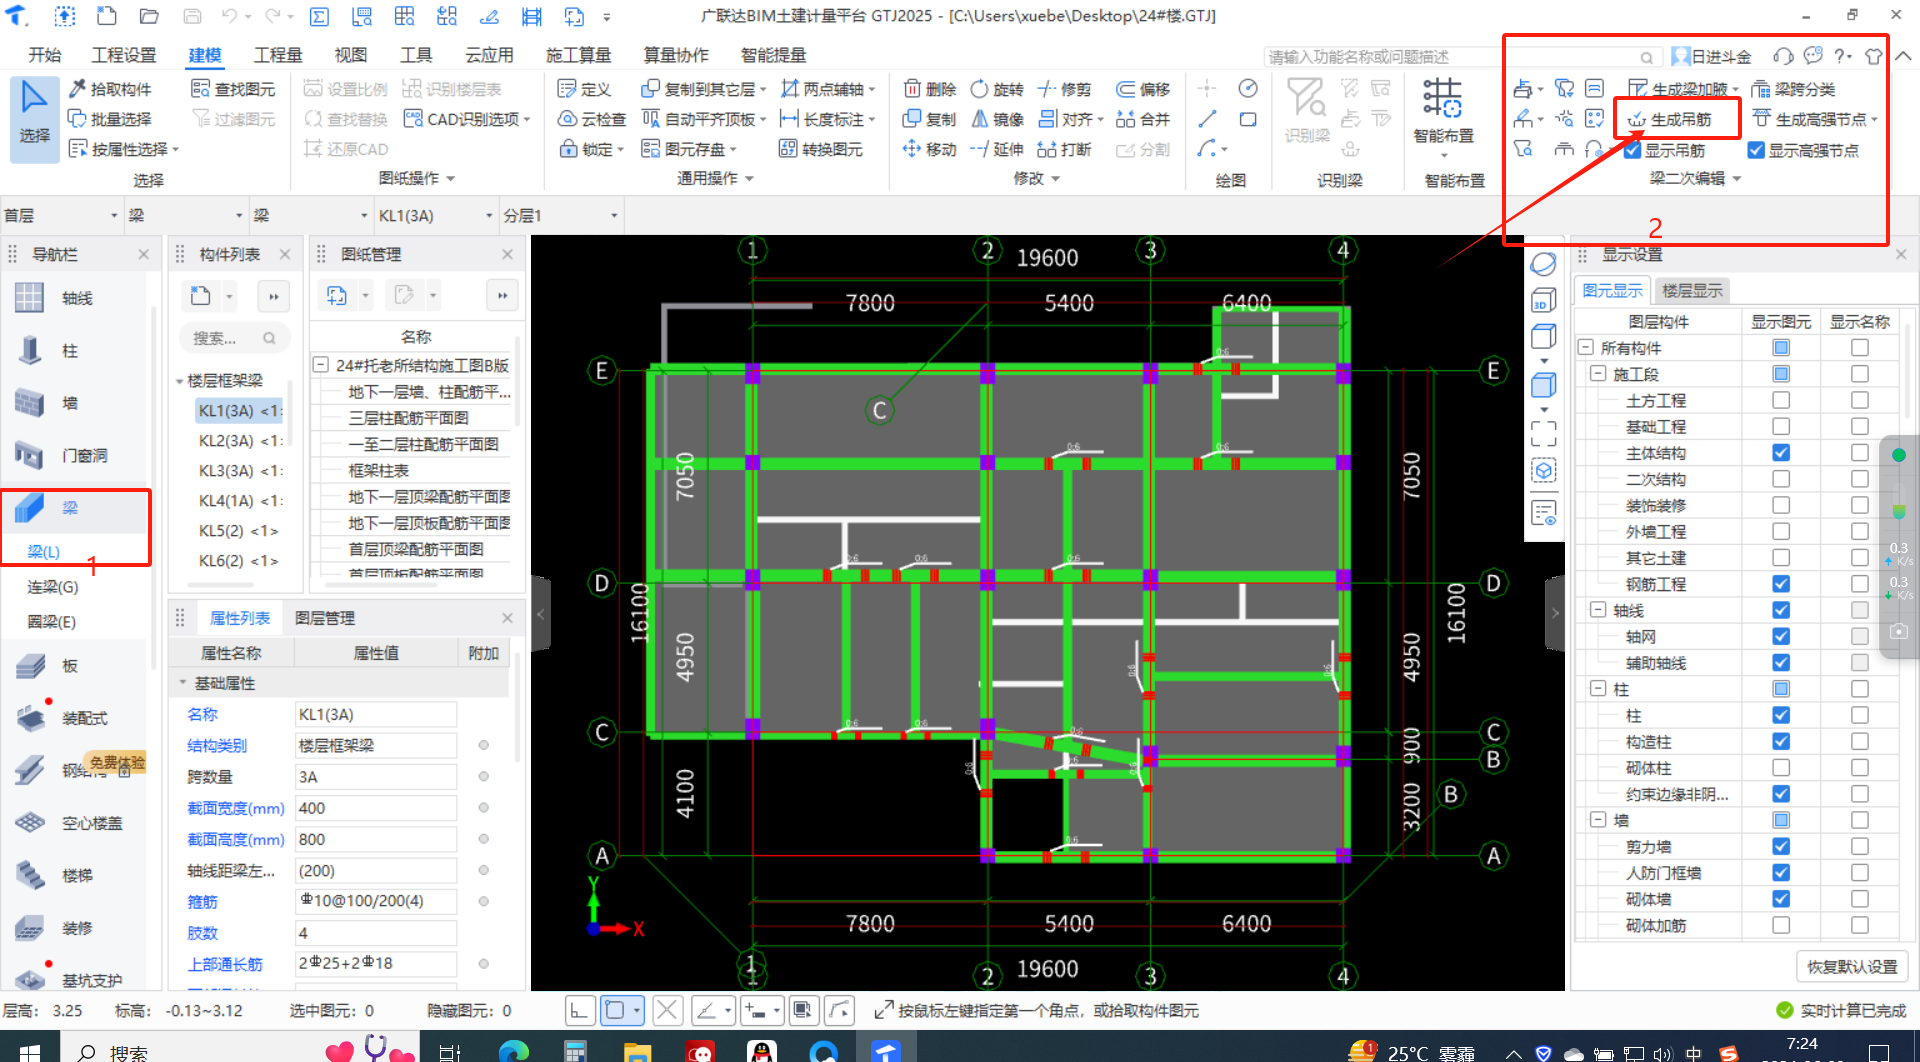Click 偏移 offset tool

1143,89
